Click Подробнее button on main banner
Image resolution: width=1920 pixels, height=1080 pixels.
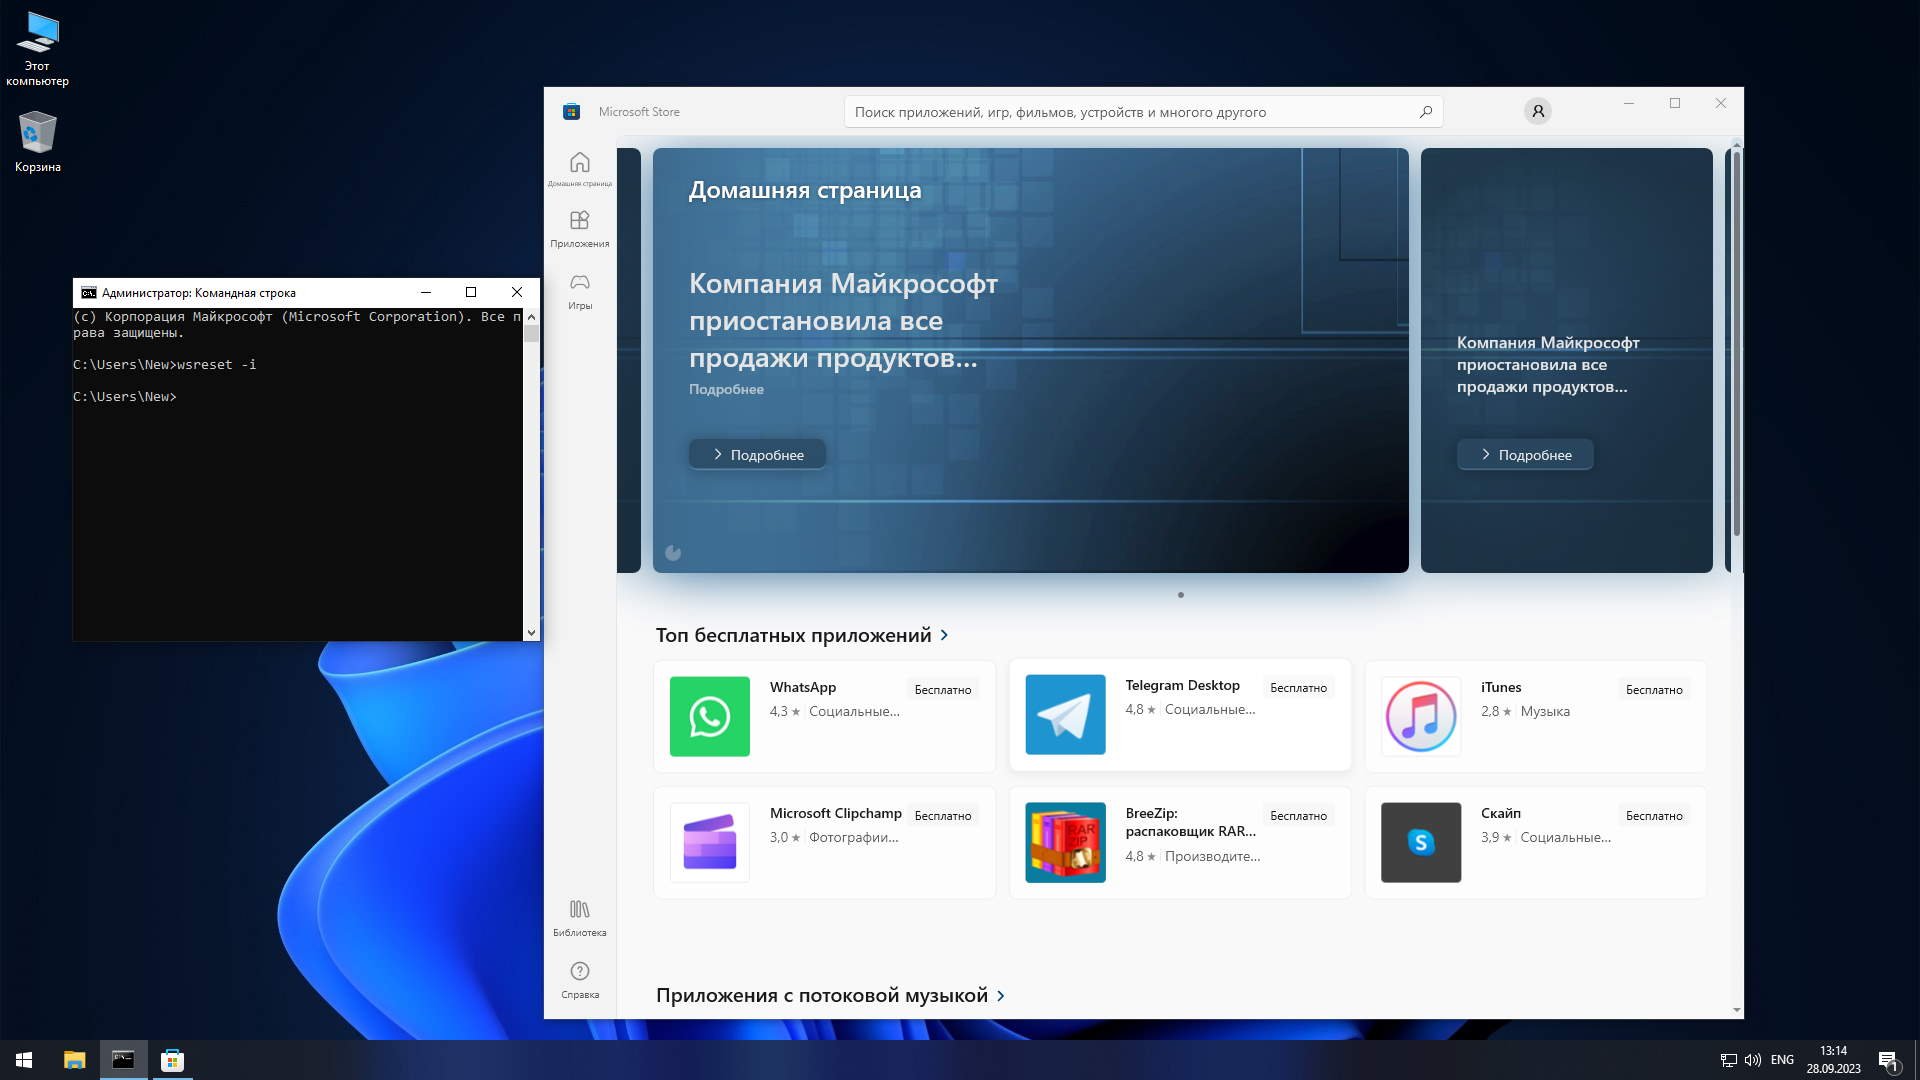click(x=757, y=455)
